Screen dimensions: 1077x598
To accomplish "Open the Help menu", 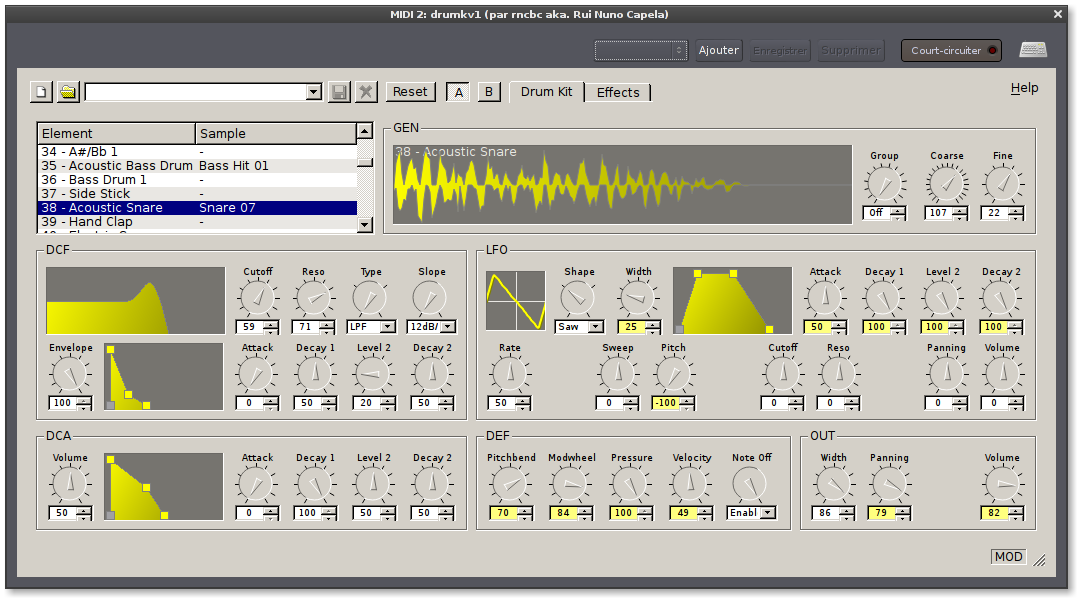I will click(x=1024, y=88).
